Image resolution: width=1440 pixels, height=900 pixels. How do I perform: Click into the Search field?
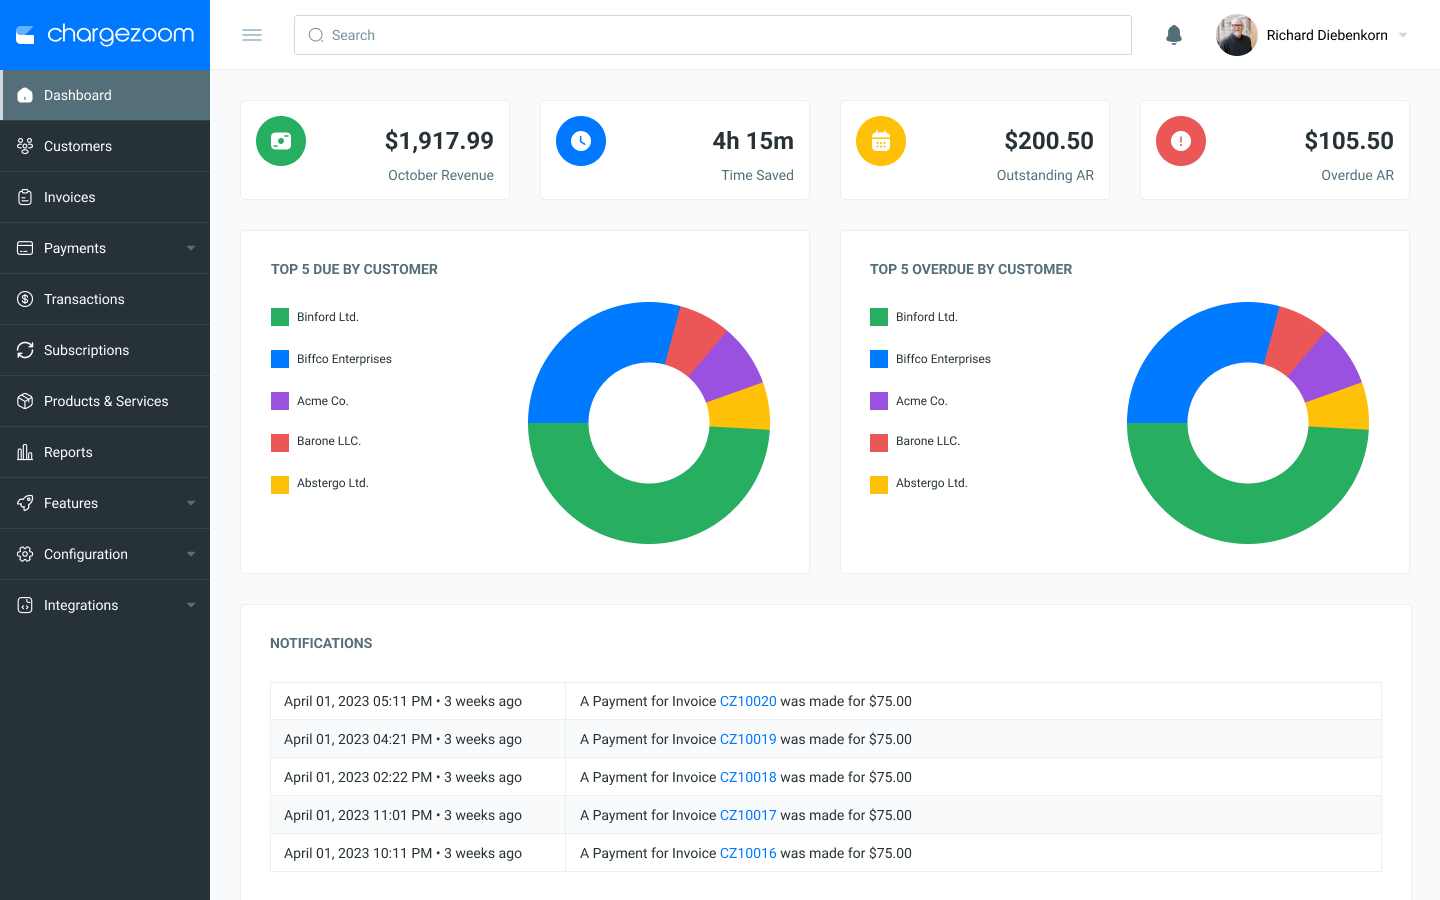pos(713,35)
